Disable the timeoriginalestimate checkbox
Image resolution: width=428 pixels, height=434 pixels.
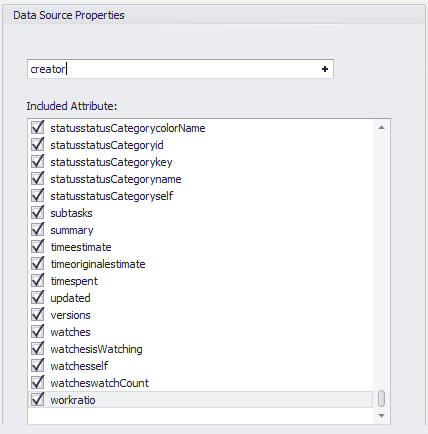click(37, 263)
